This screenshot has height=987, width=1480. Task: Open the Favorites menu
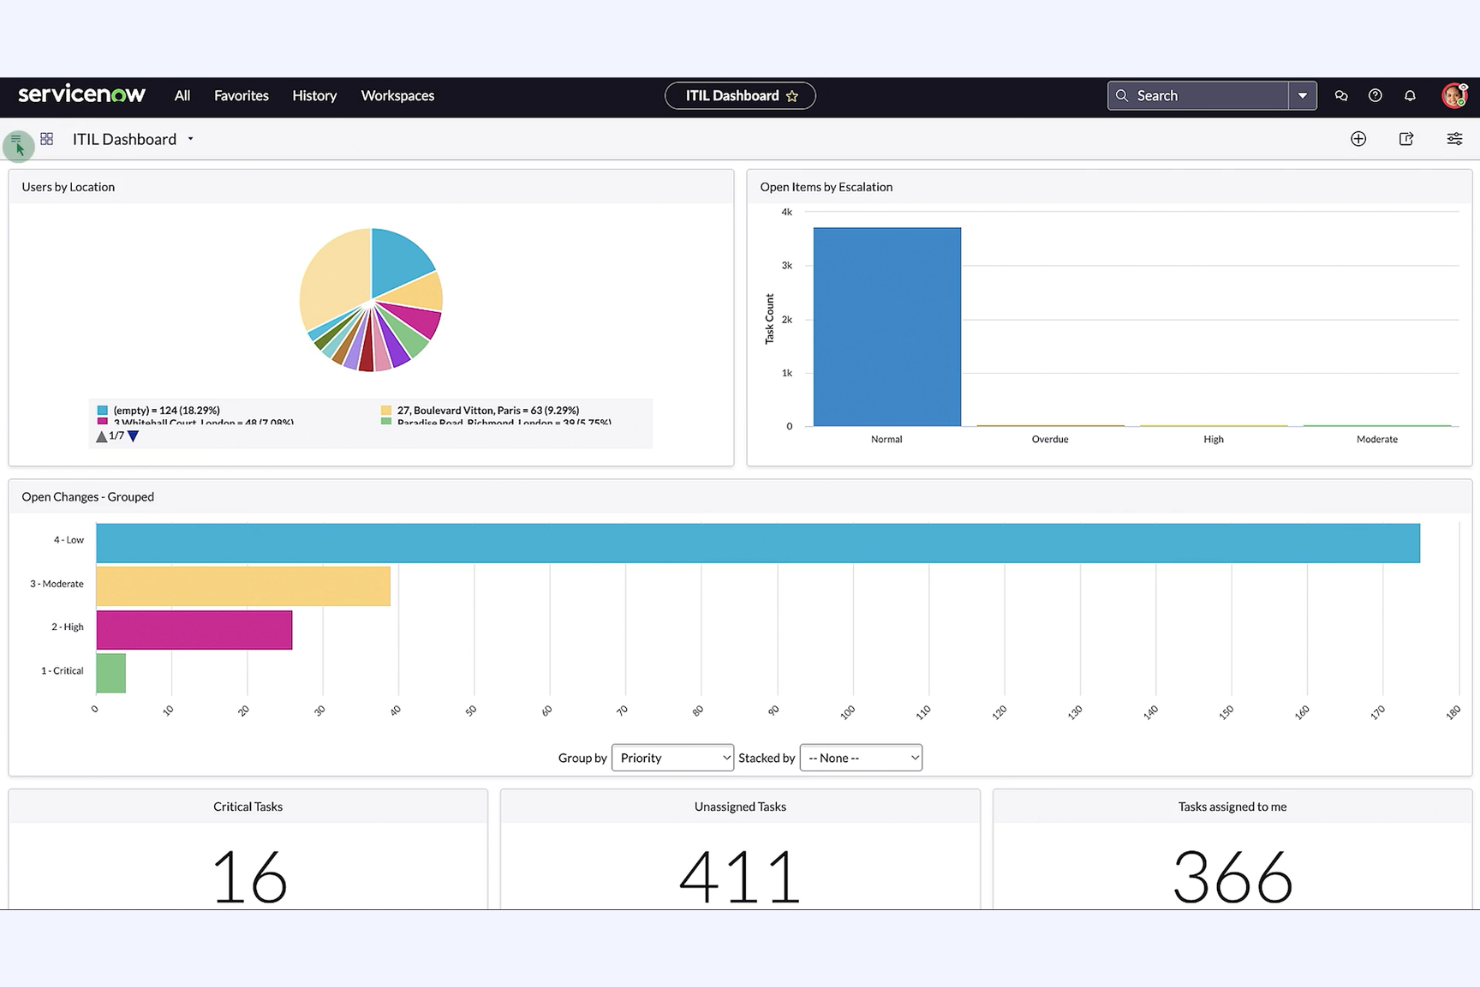coord(241,95)
